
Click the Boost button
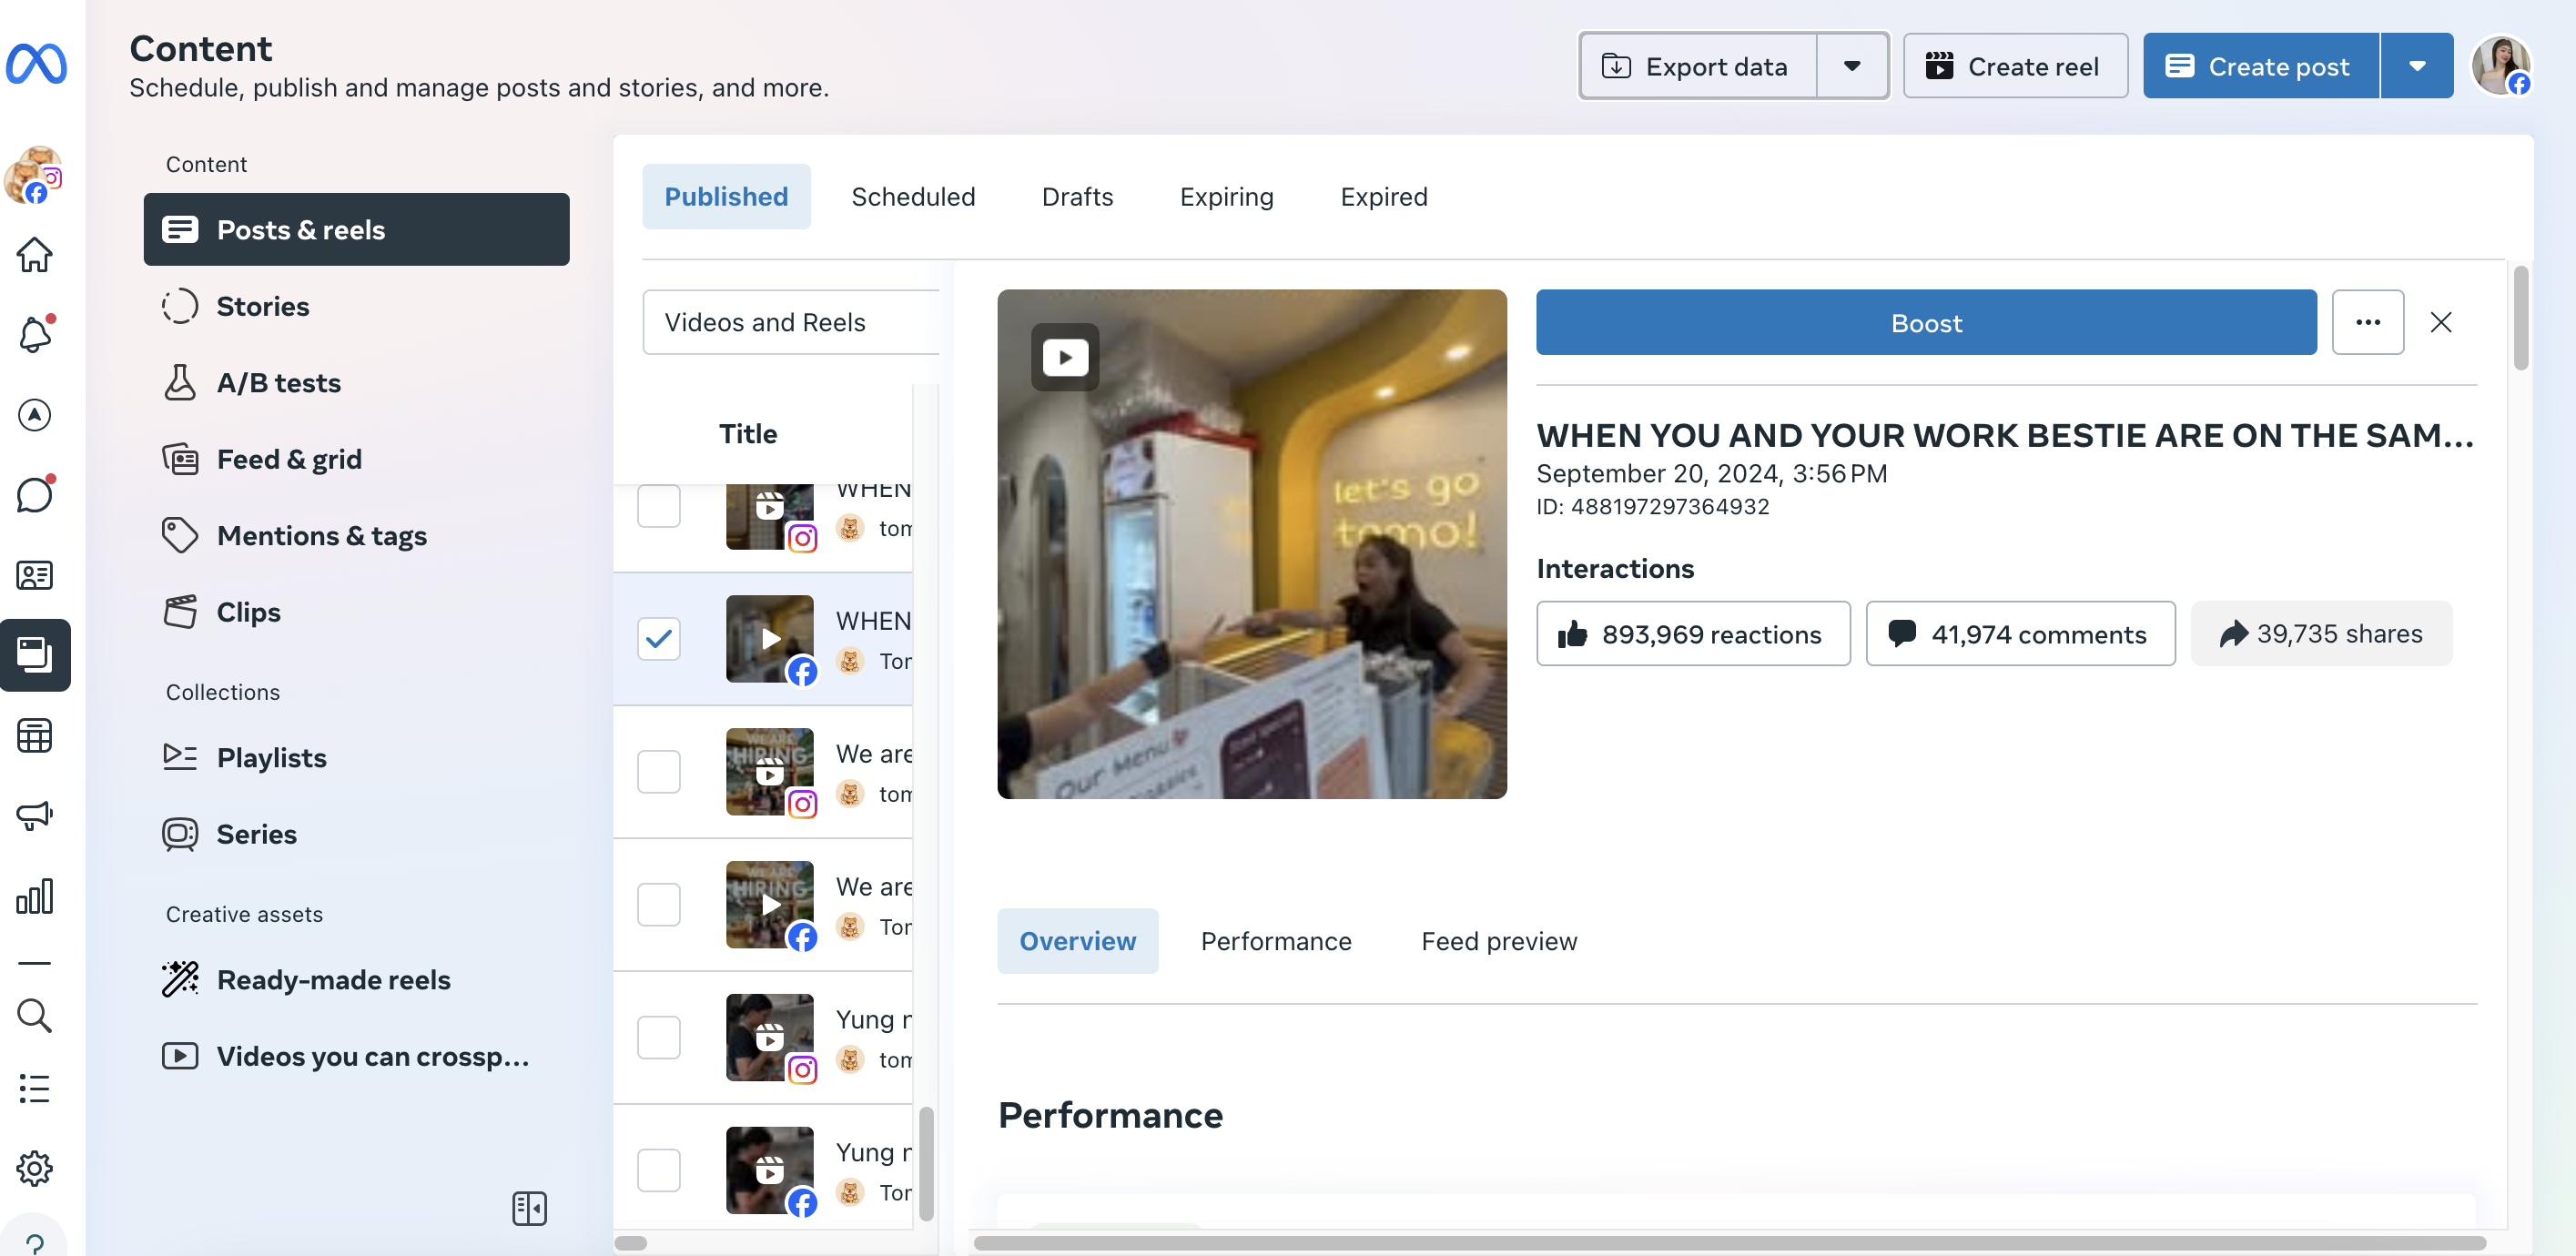click(x=1925, y=322)
